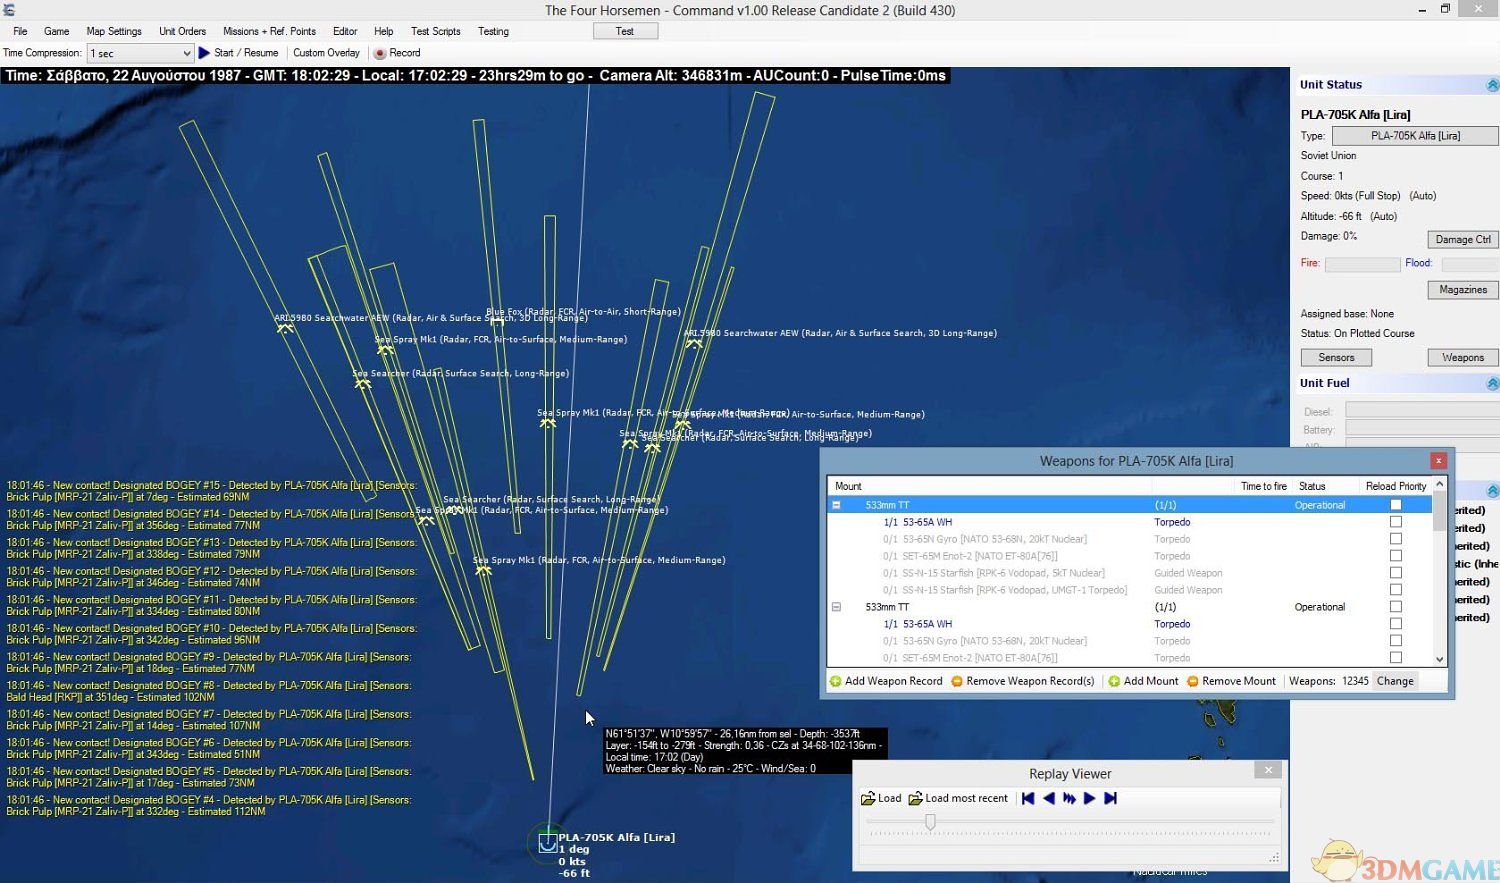Open the Unit Orders menu
Image resolution: width=1500 pixels, height=883 pixels.
[x=182, y=31]
